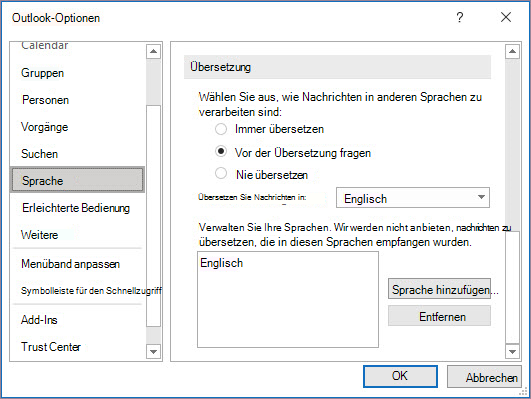
Task: Close the Outlook-Optionen dialog
Action: click(x=506, y=17)
